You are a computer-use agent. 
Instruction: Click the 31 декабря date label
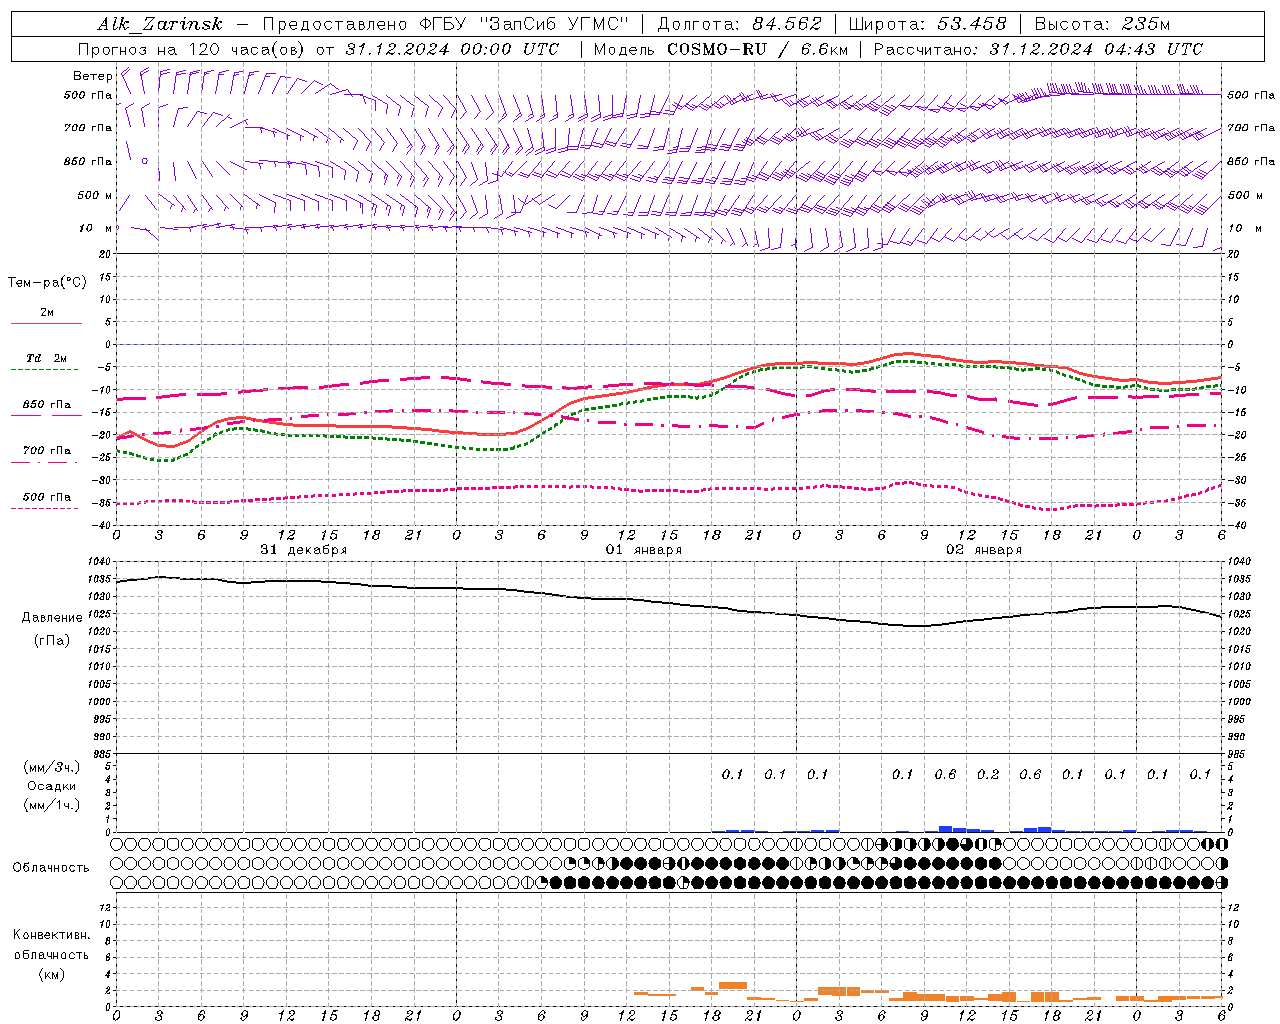click(304, 550)
